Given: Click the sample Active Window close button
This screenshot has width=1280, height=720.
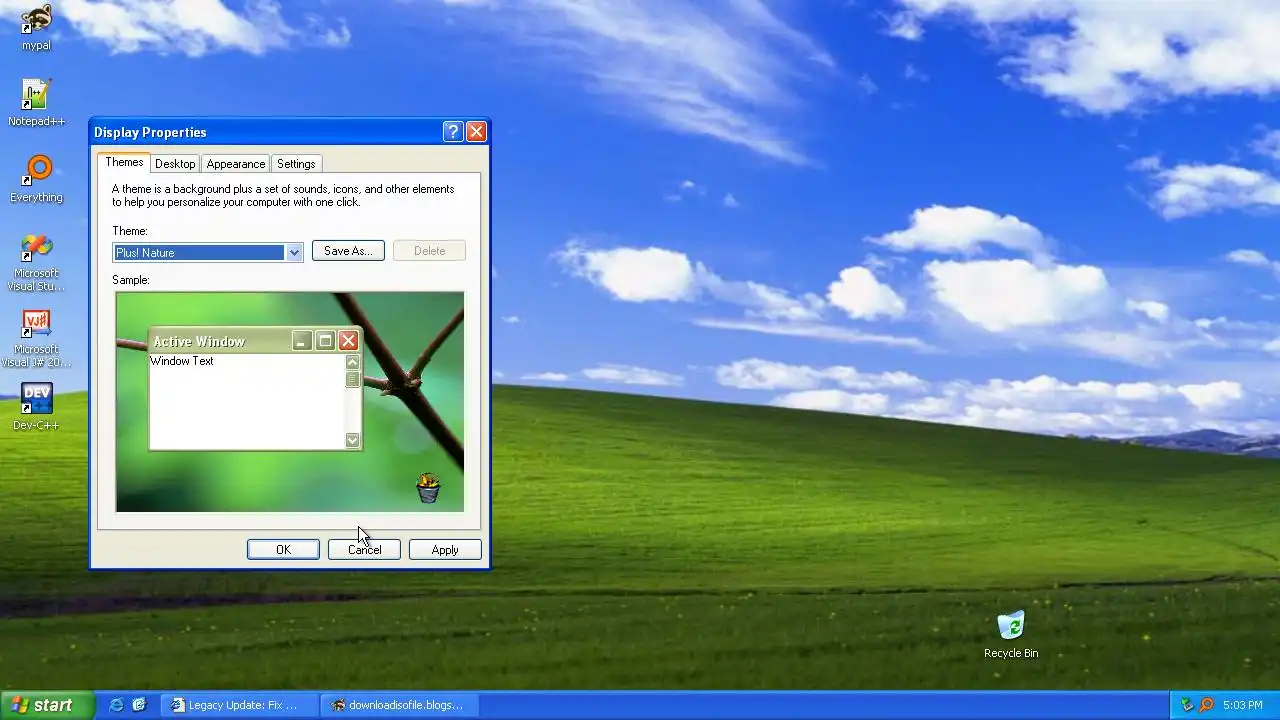Looking at the screenshot, I should pos(348,341).
